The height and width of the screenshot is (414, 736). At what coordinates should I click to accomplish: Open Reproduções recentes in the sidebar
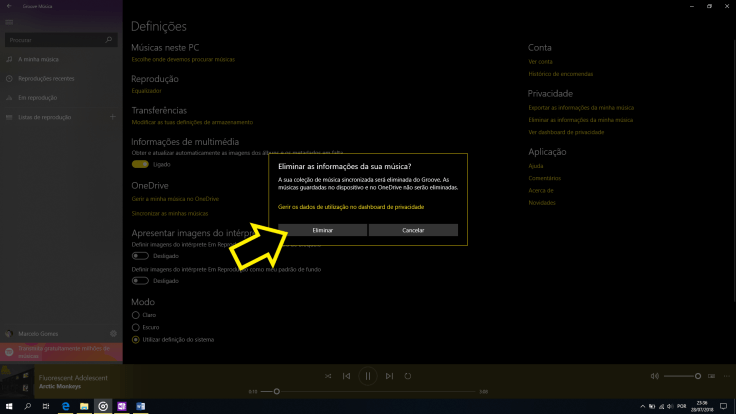tap(45, 79)
